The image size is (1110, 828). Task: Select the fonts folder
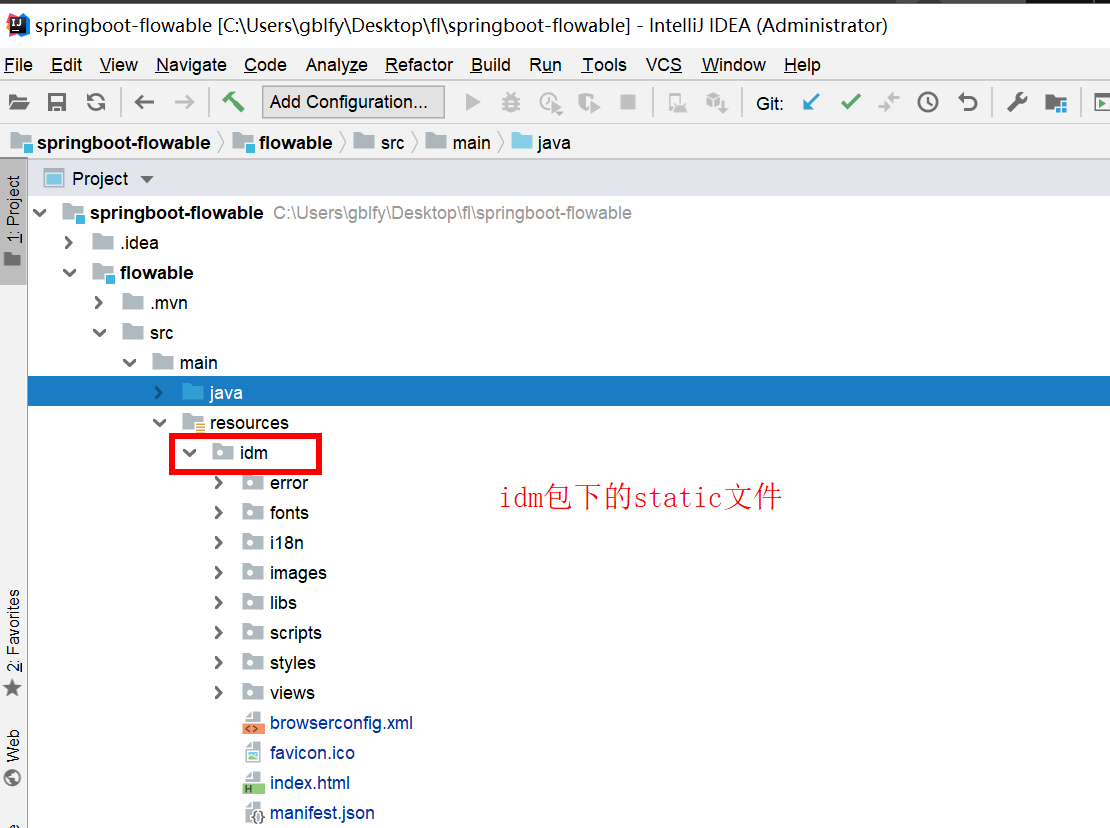point(289,513)
